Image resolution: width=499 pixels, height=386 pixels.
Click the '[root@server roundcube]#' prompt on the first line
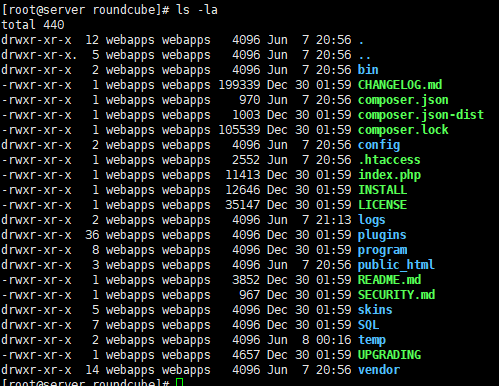(86, 10)
